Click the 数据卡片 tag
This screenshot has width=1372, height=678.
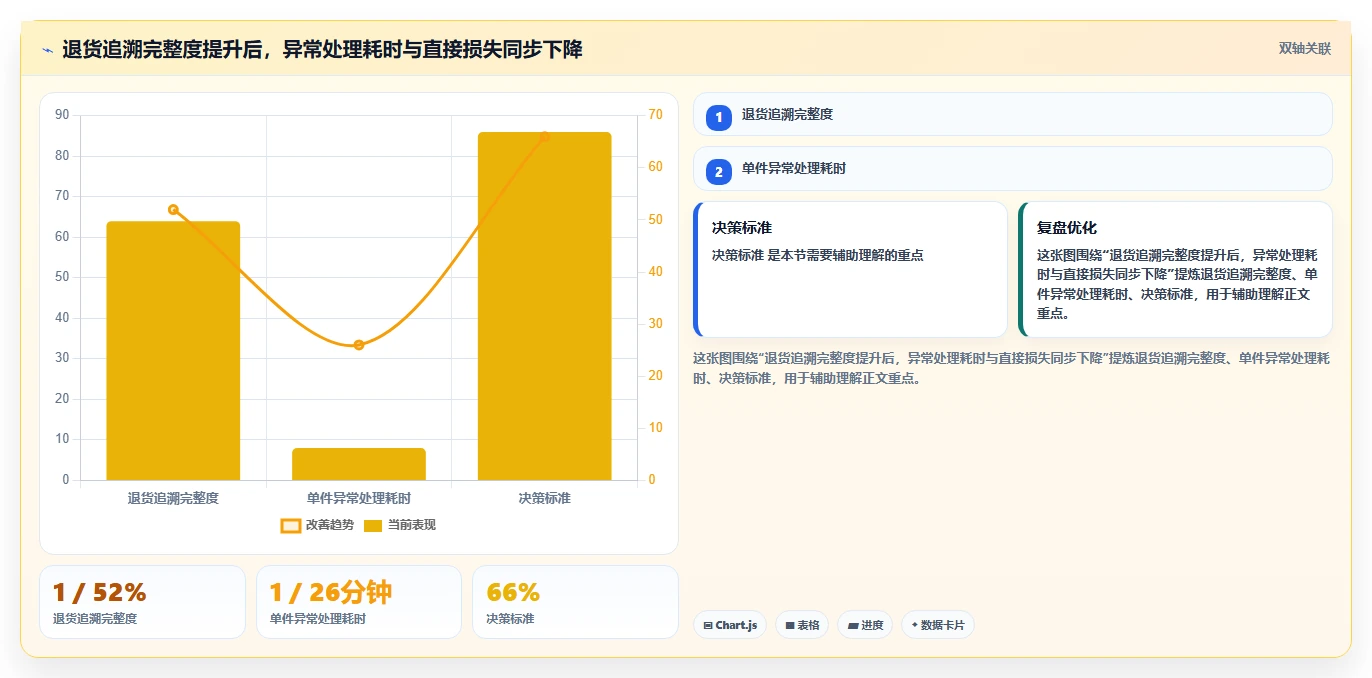coord(937,625)
